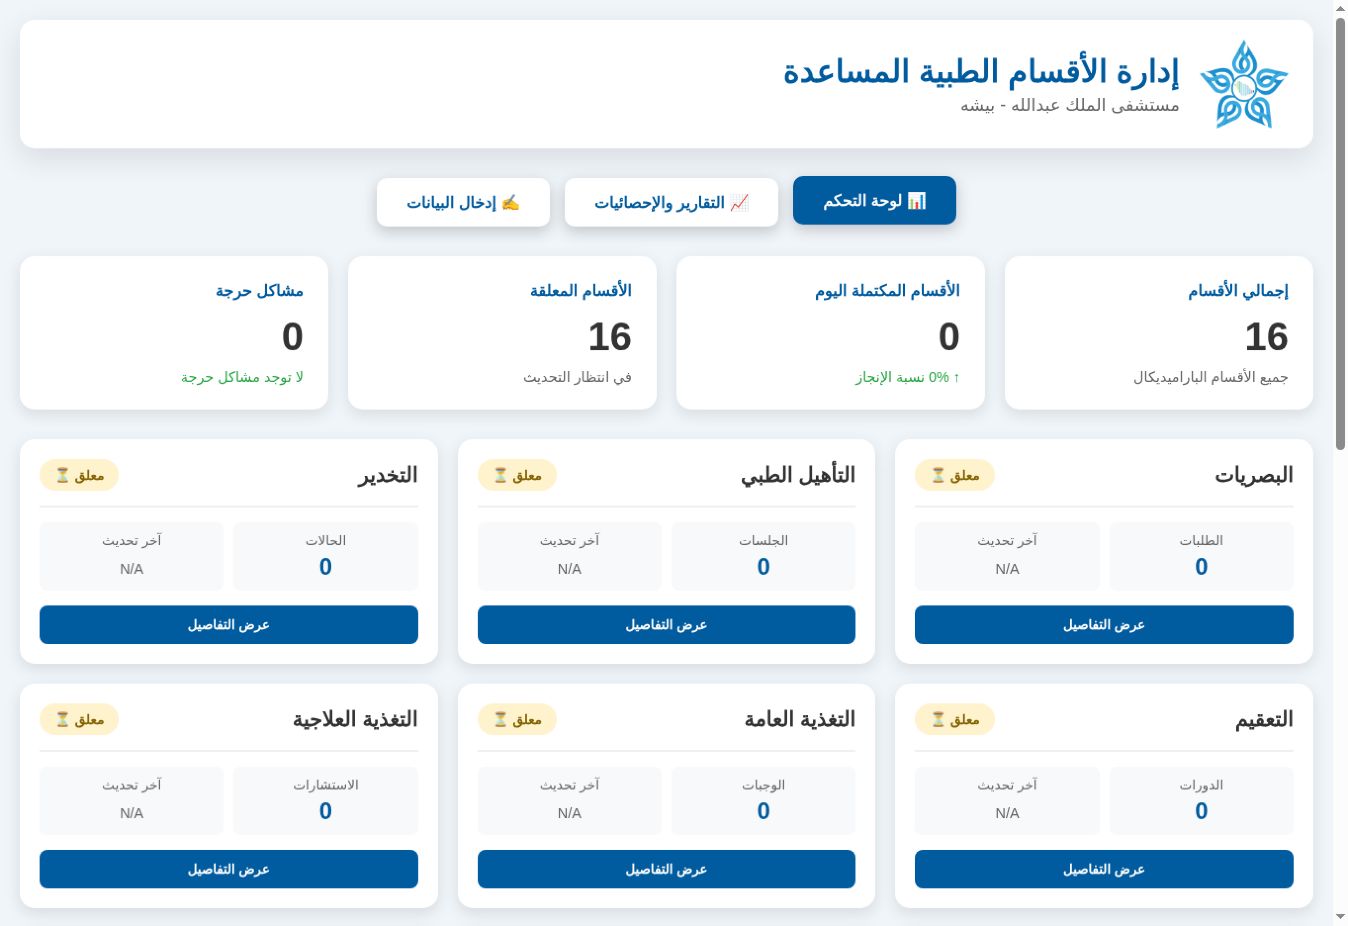Viewport: 1348px width, 926px height.
Task: Click the معلق hourglass badge on التأهيل الطبي card
Action: (517, 475)
